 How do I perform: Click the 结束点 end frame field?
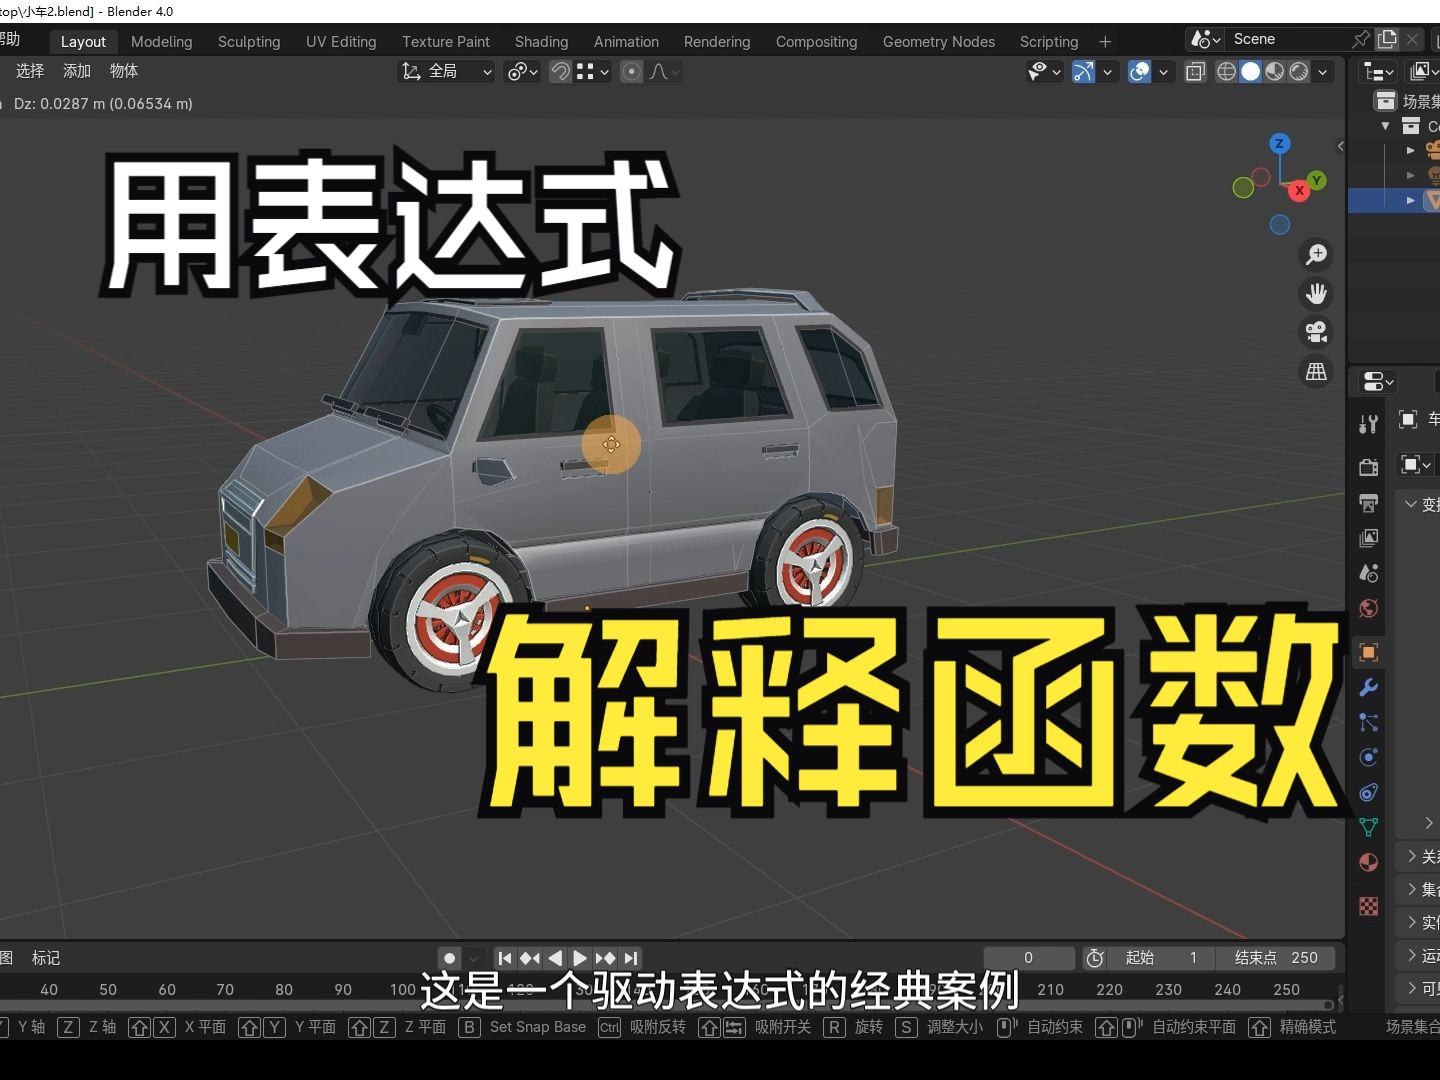(1275, 958)
